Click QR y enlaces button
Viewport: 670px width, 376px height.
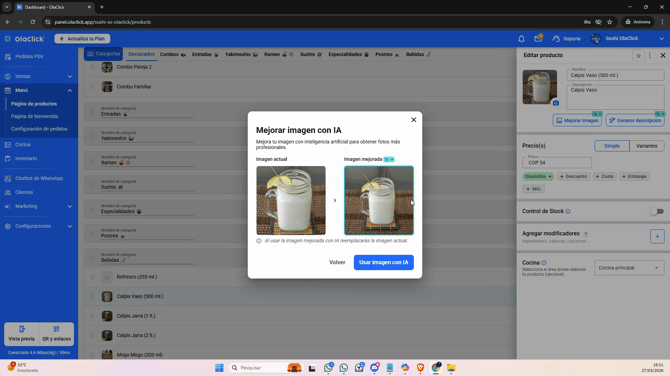tap(56, 334)
